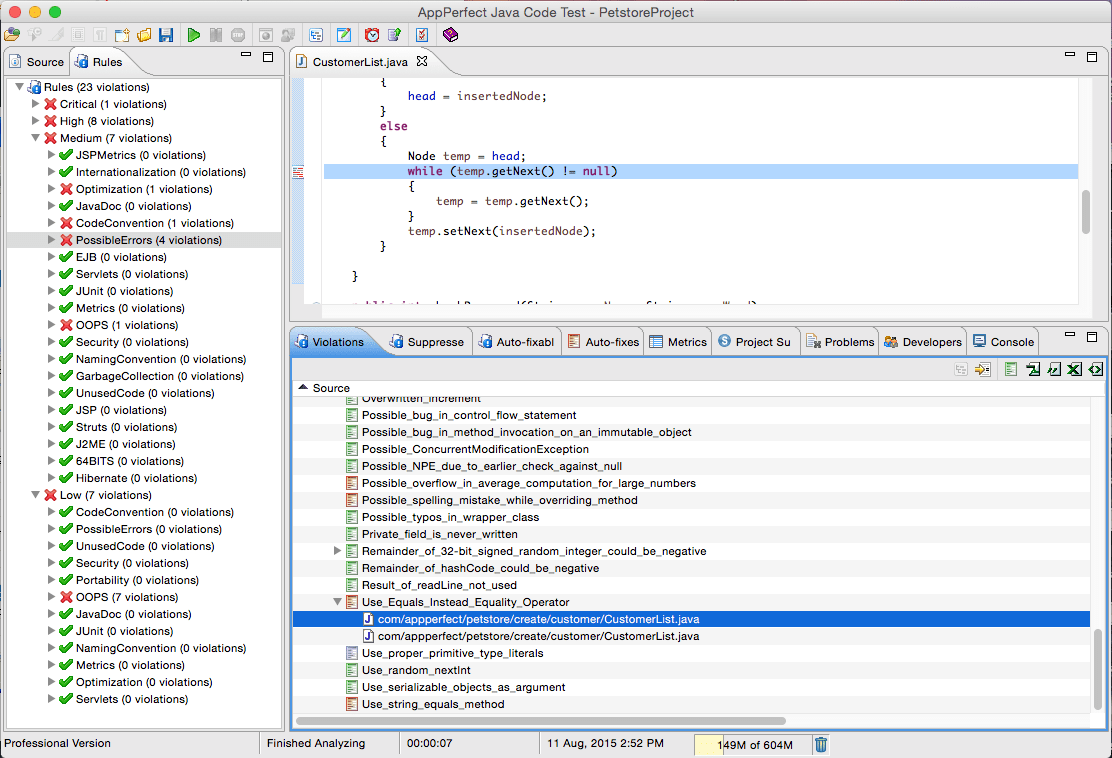
Task: Click the tree structure toolbar icon
Action: click(316, 35)
